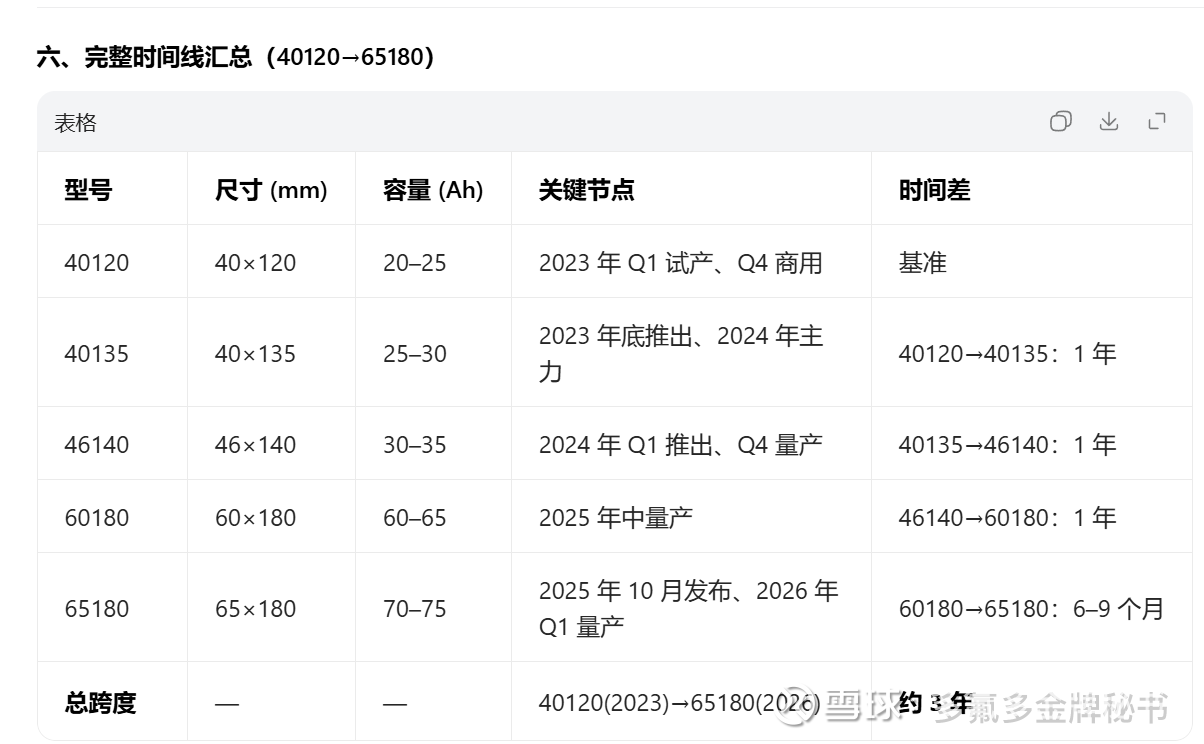Click the 型号 column header
Screen dimensions: 1204x744
click(88, 190)
